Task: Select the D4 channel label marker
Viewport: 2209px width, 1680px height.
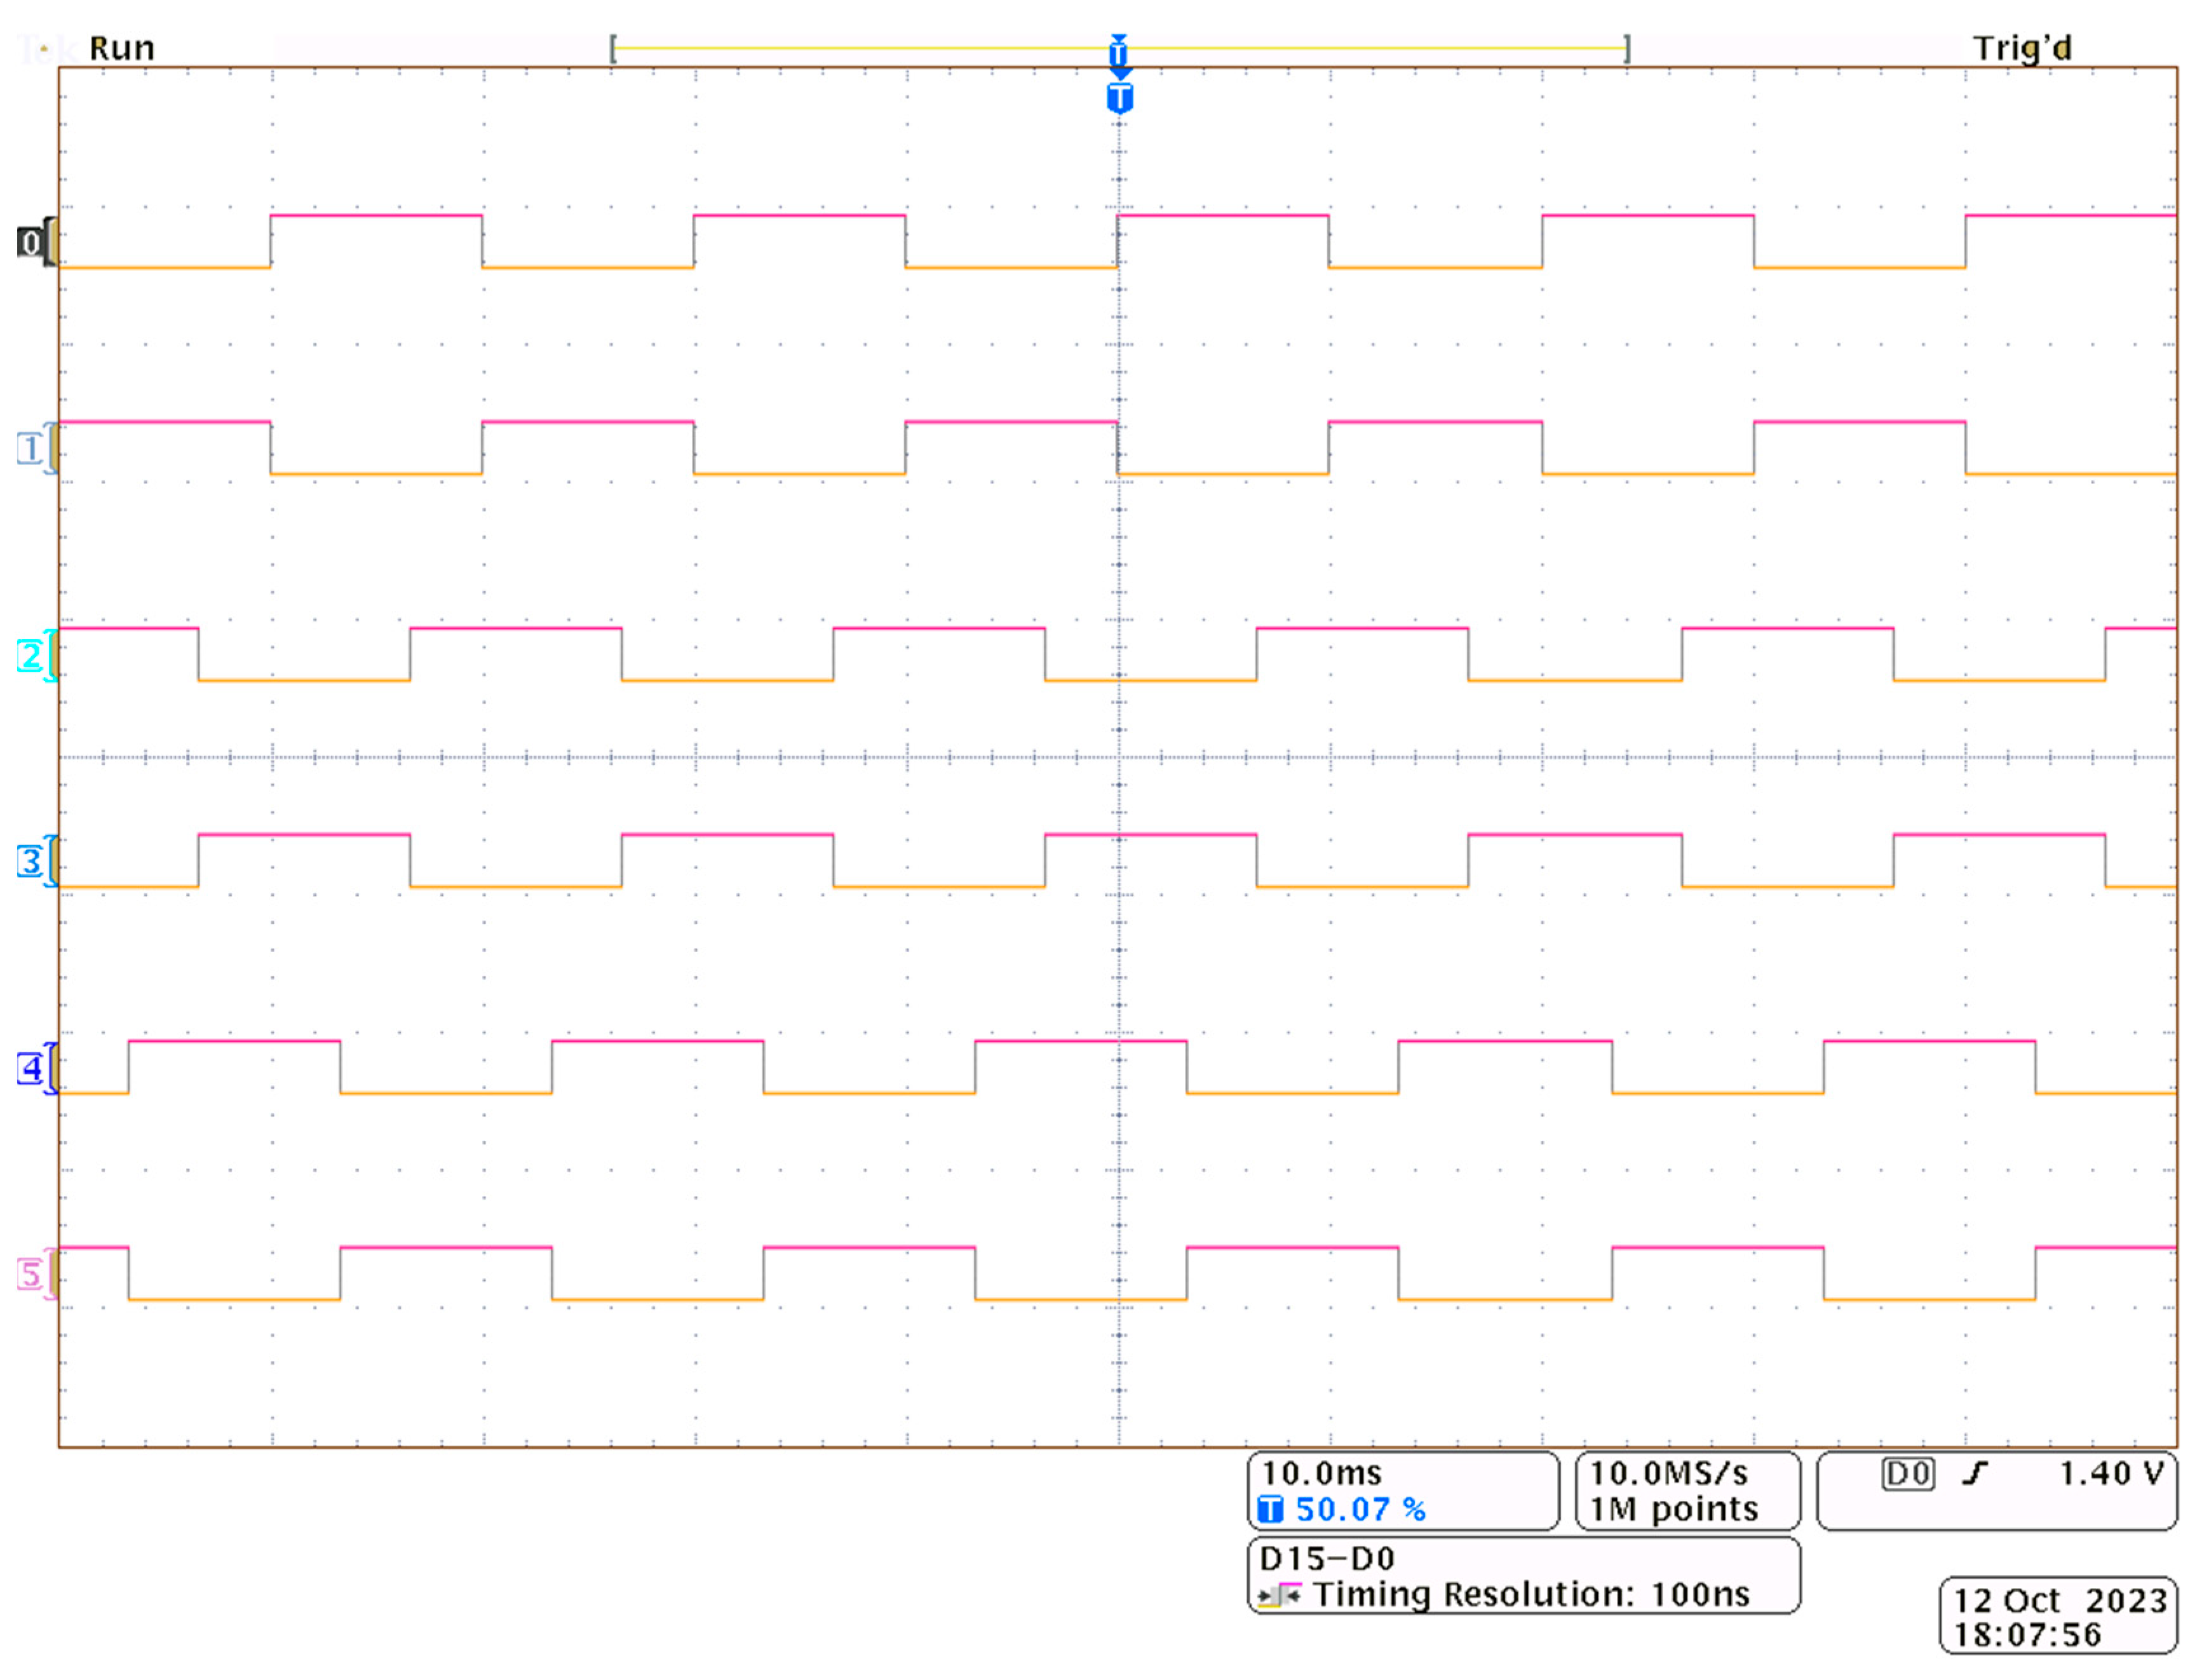Action: pyautogui.click(x=30, y=1068)
